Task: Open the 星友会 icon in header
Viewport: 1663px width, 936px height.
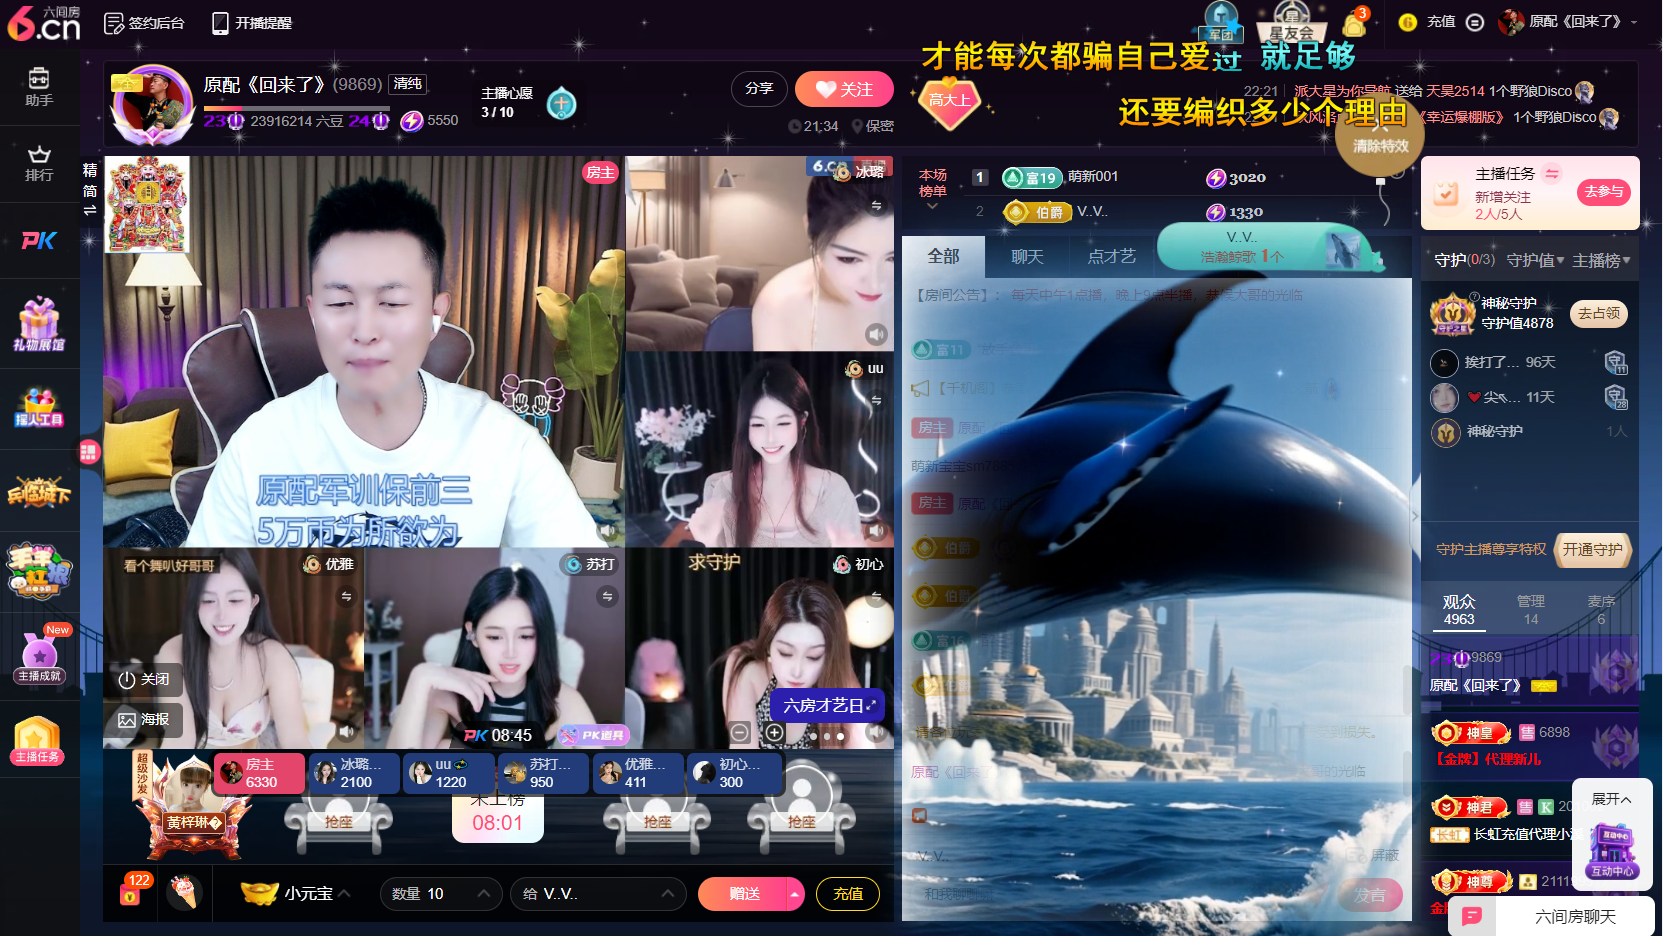Action: coord(1292,22)
